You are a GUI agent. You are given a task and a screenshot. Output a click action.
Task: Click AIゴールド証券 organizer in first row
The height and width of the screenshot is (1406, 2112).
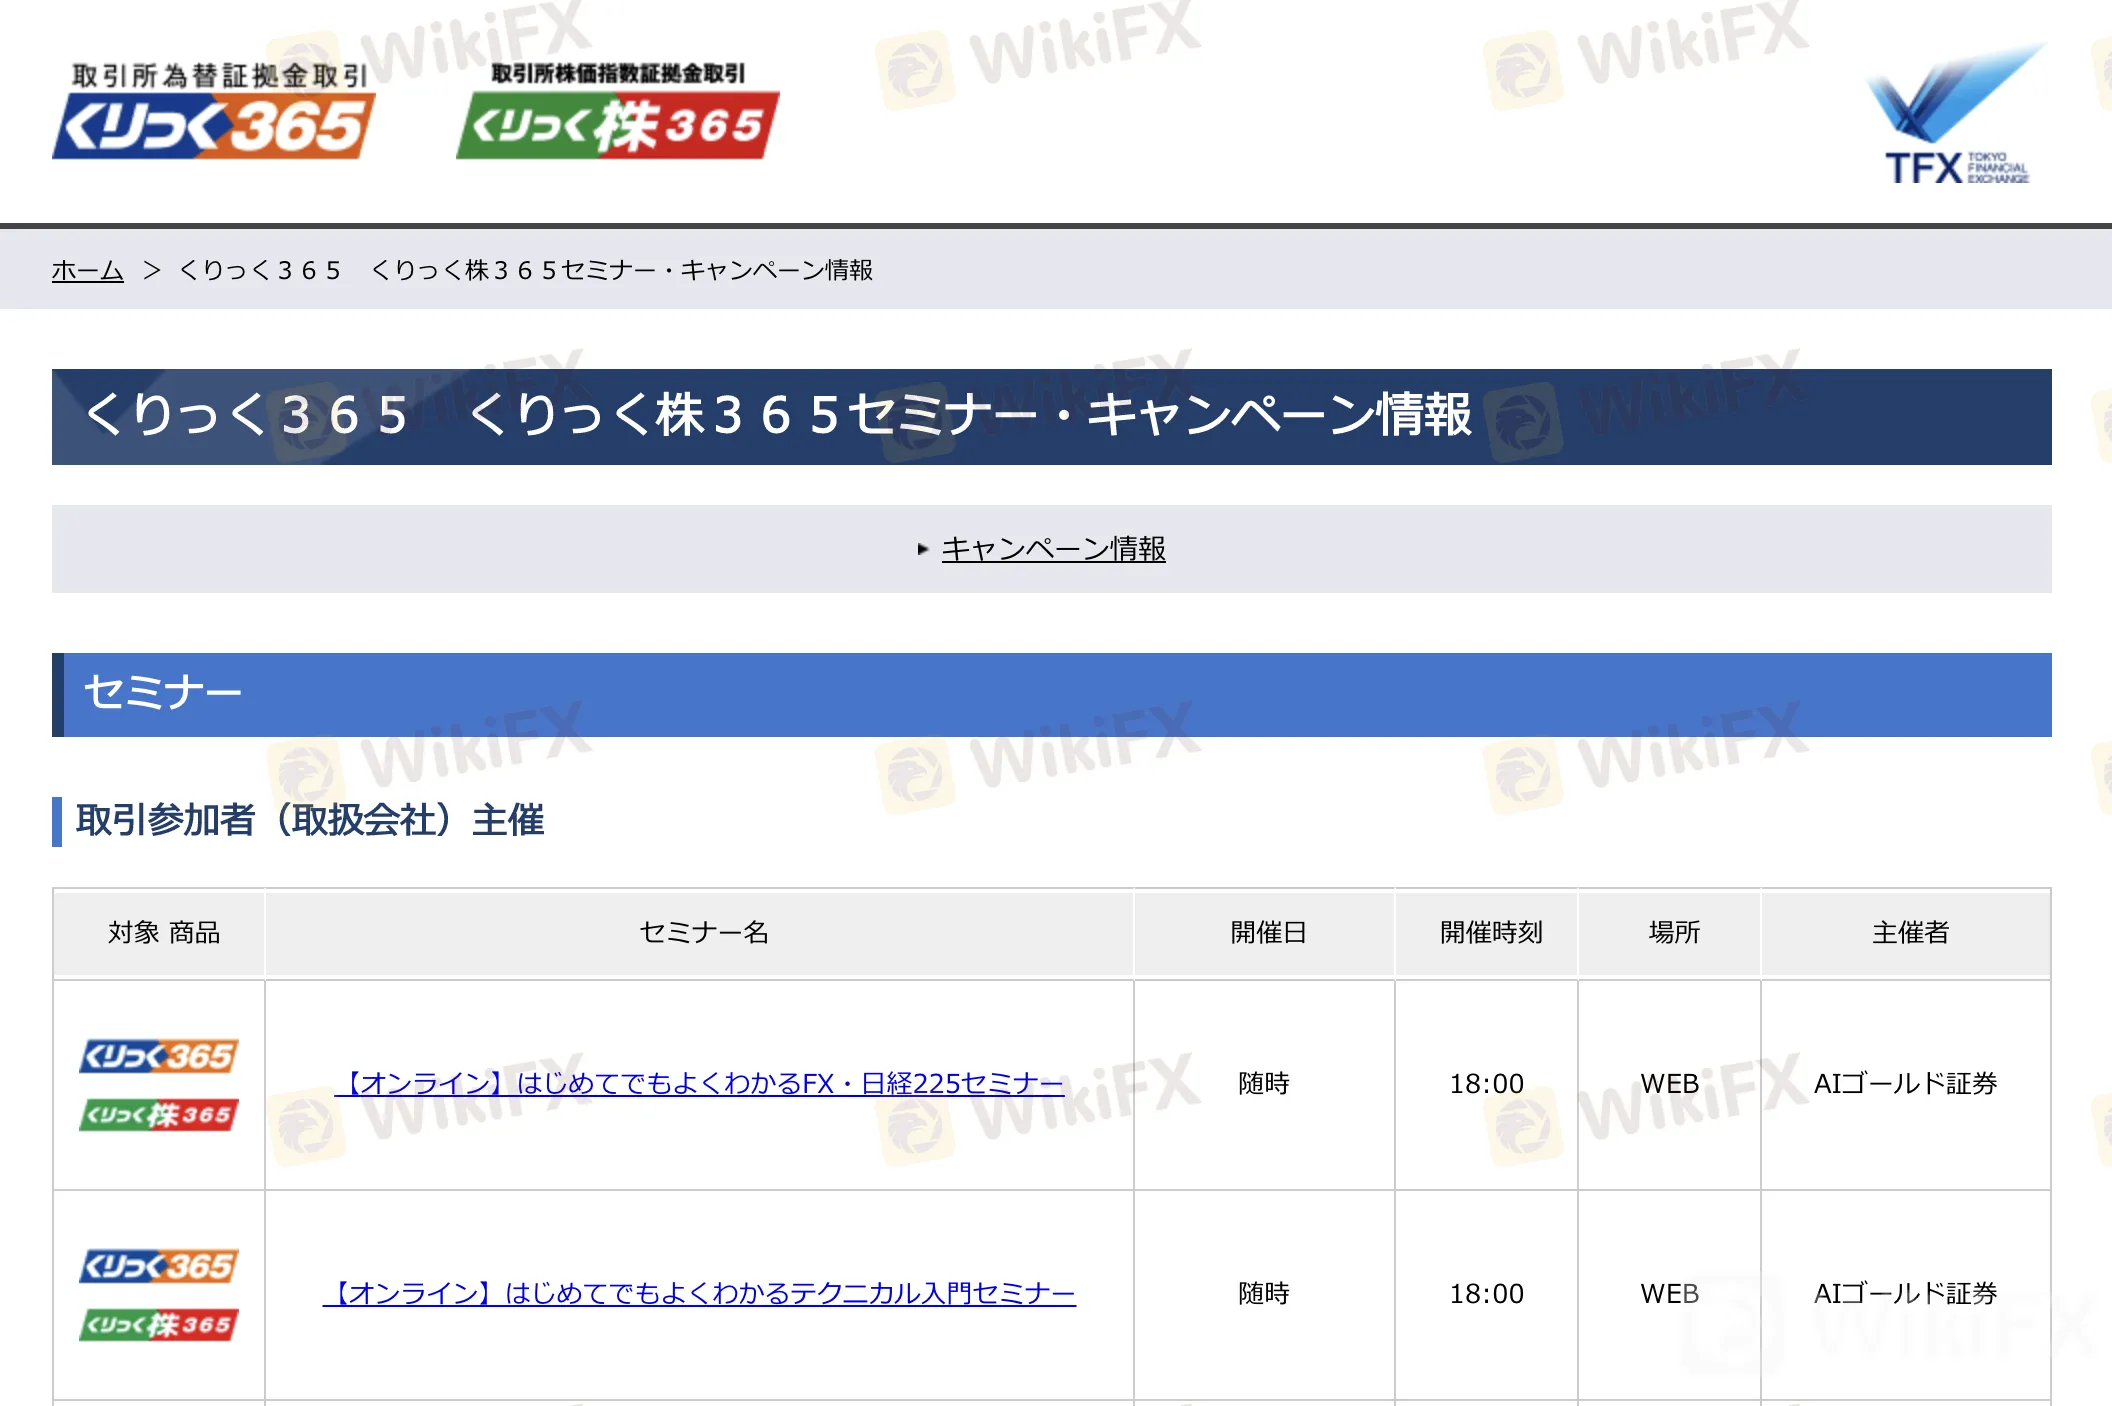1905,1083
